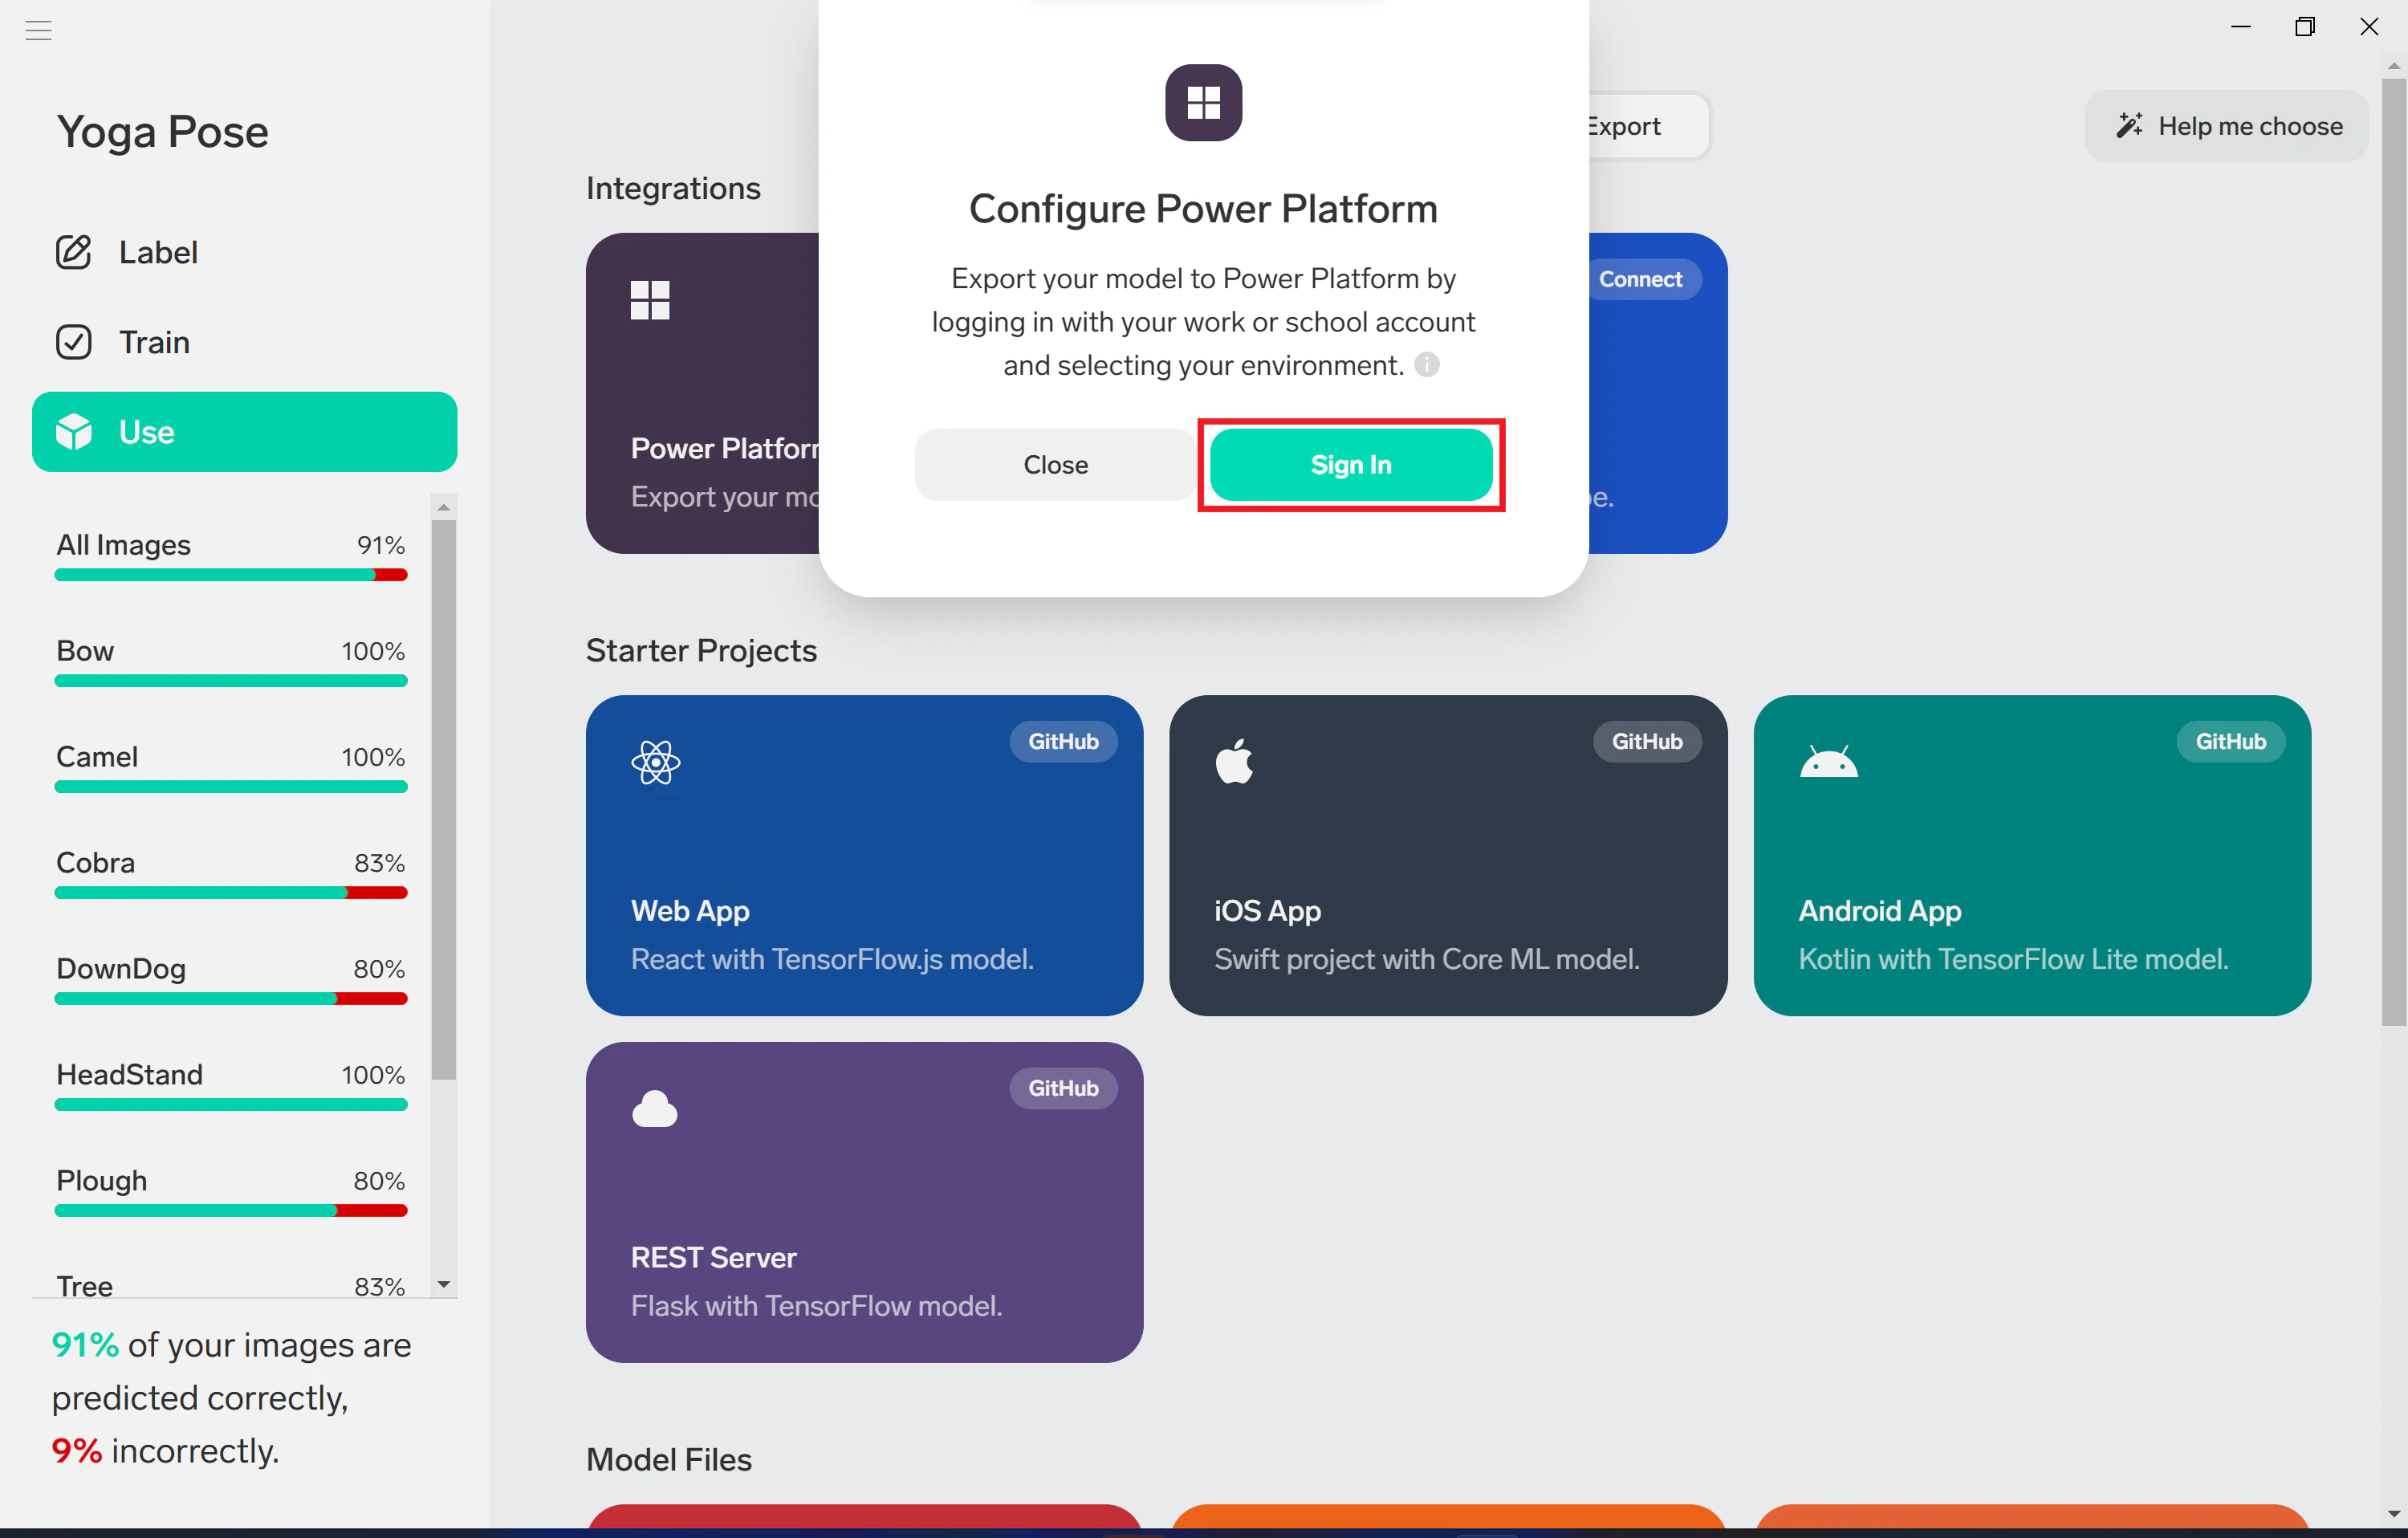Image resolution: width=2408 pixels, height=1538 pixels.
Task: Click the Camel accuracy progress bar
Action: pos(231,787)
